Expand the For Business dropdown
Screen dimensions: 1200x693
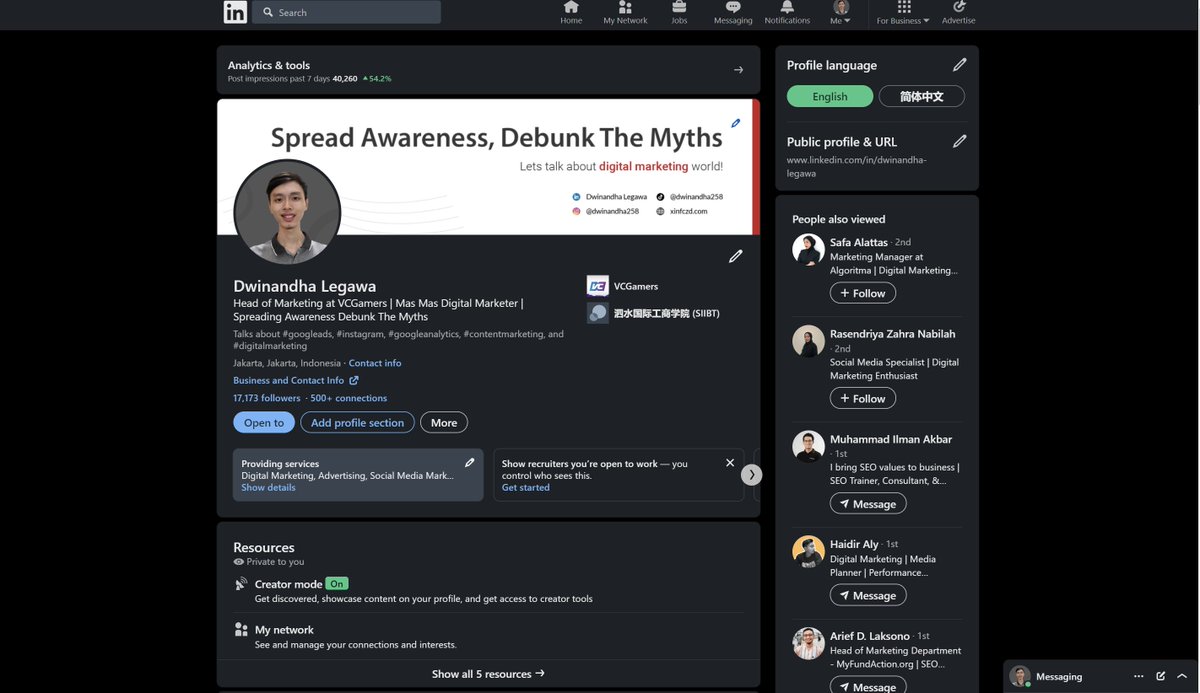pyautogui.click(x=903, y=13)
